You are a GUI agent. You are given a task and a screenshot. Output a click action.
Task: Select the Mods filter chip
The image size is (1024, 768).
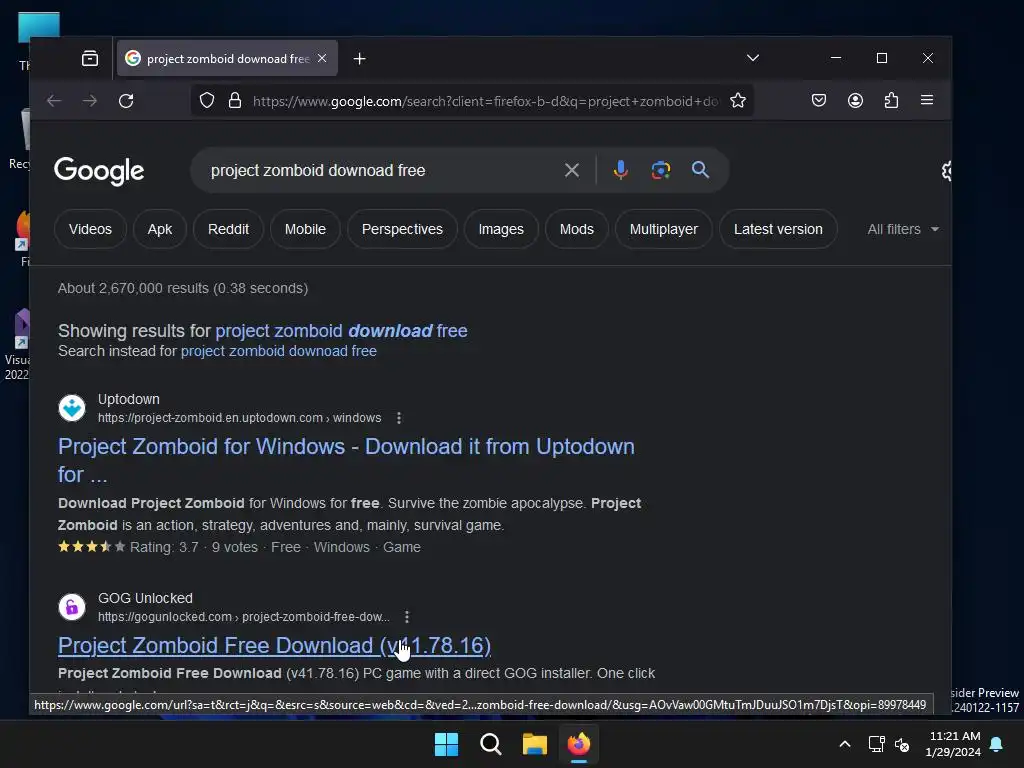pyautogui.click(x=577, y=229)
